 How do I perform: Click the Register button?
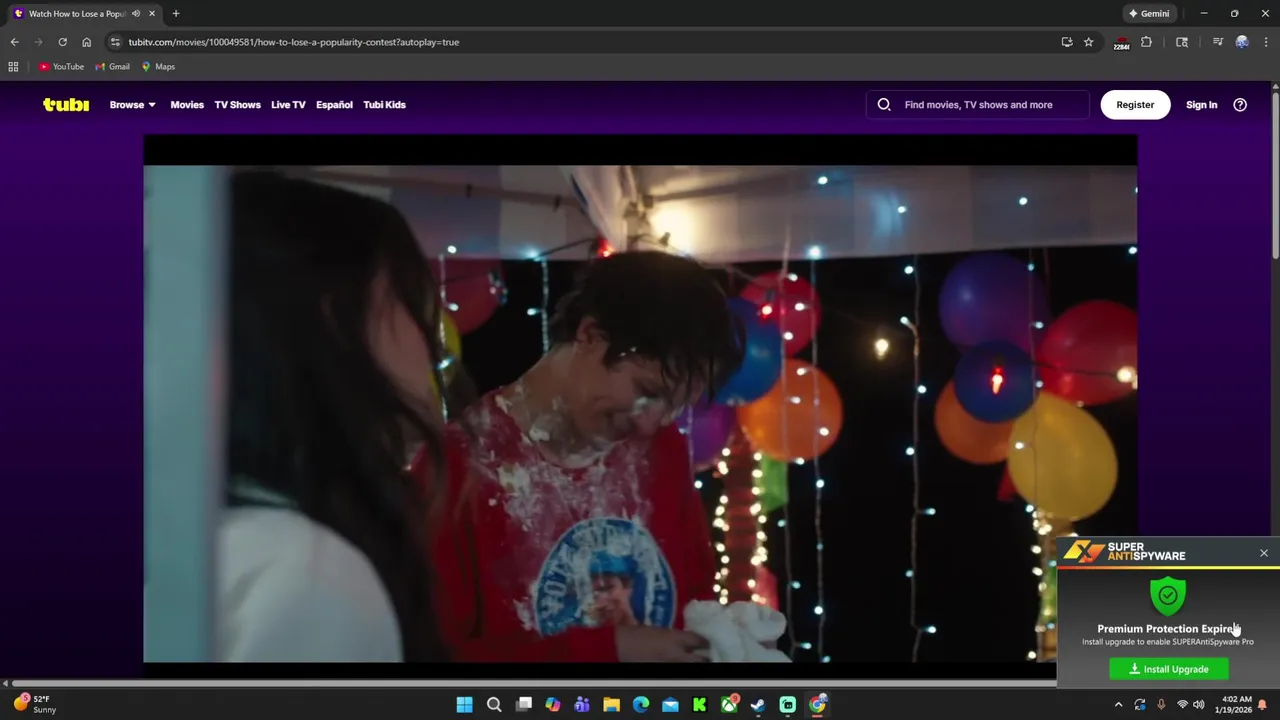coord(1135,104)
